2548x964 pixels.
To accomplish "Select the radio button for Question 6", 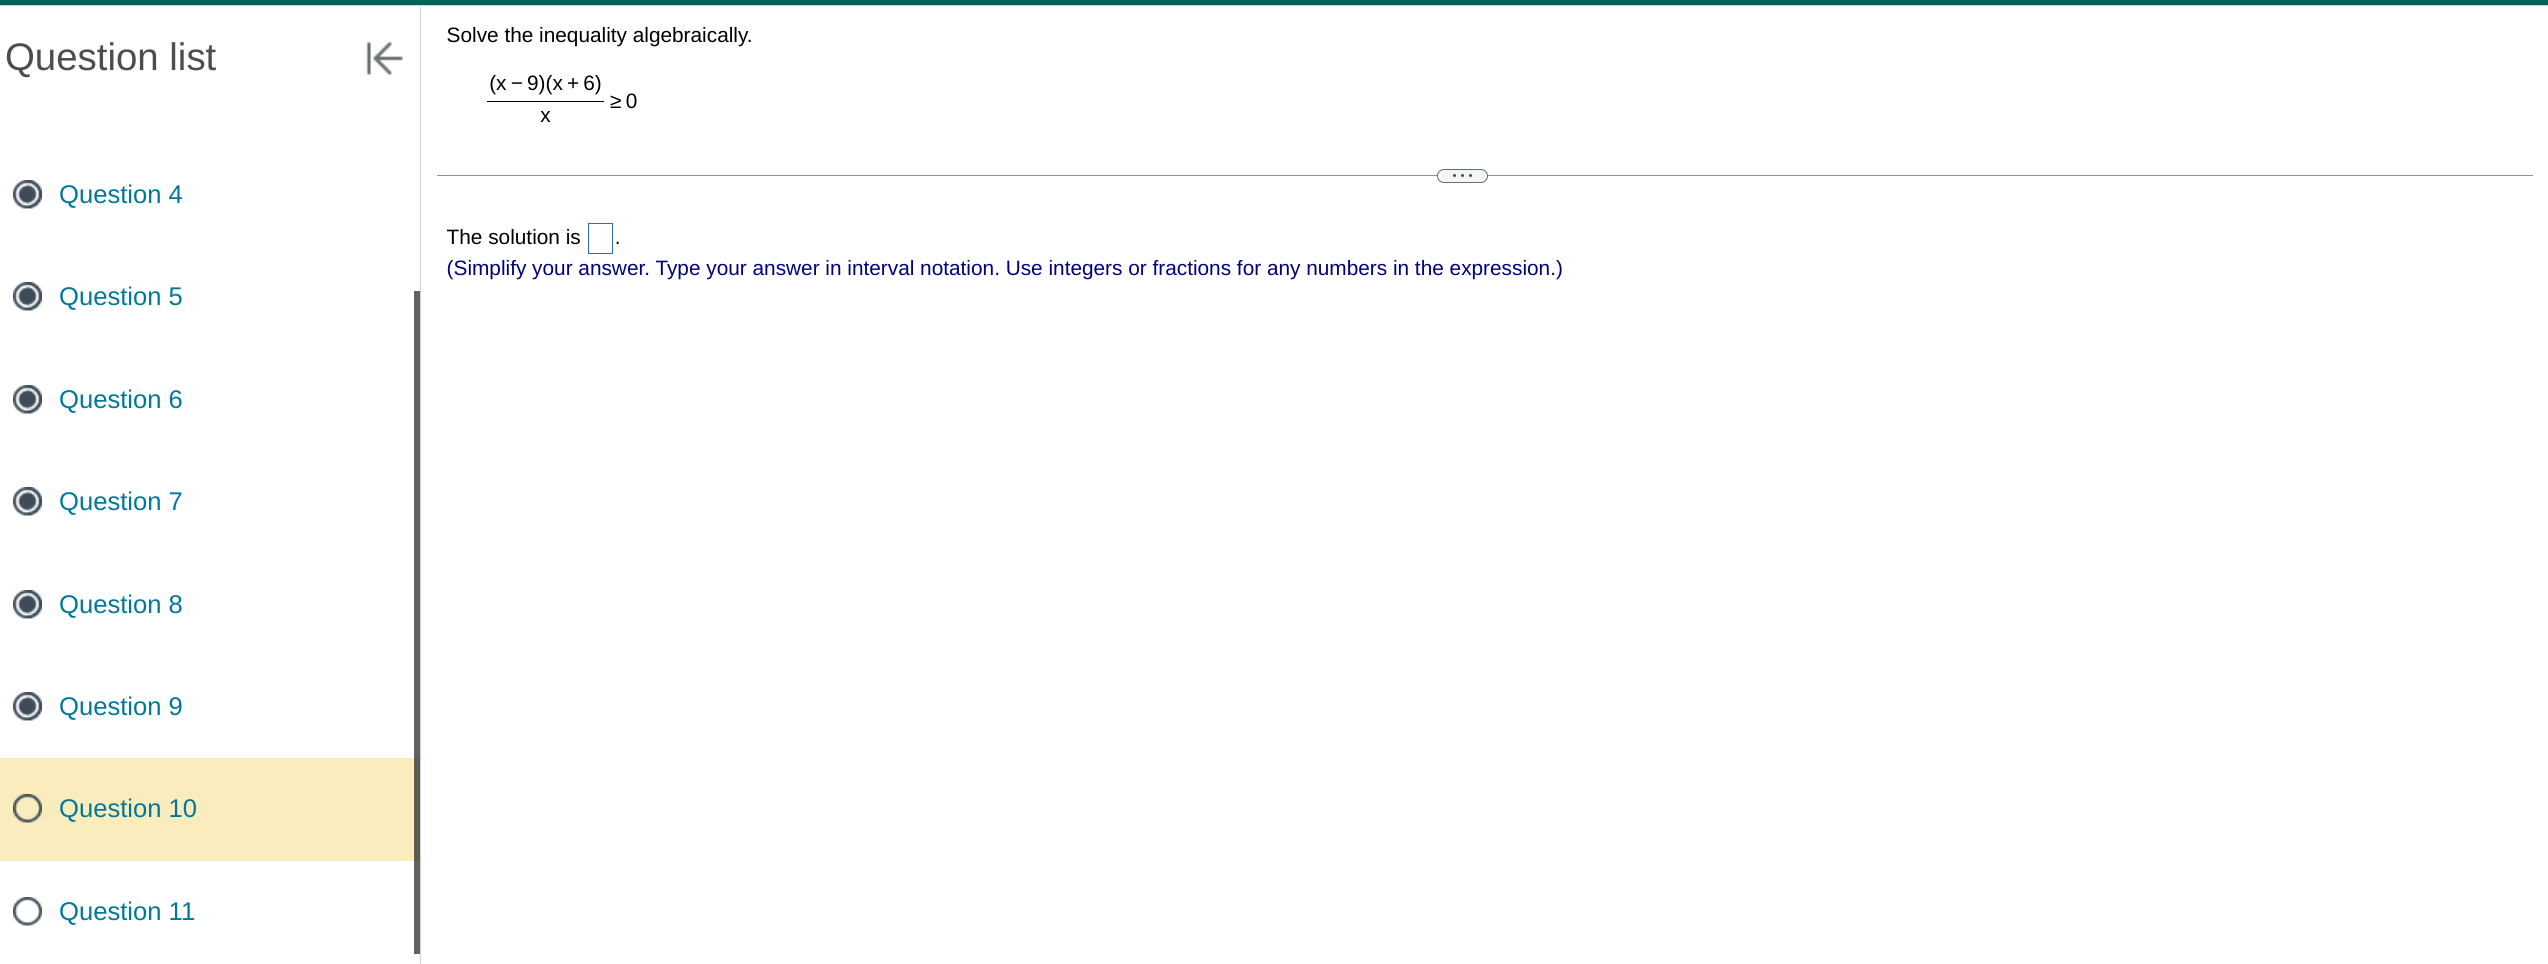I will pyautogui.click(x=27, y=399).
